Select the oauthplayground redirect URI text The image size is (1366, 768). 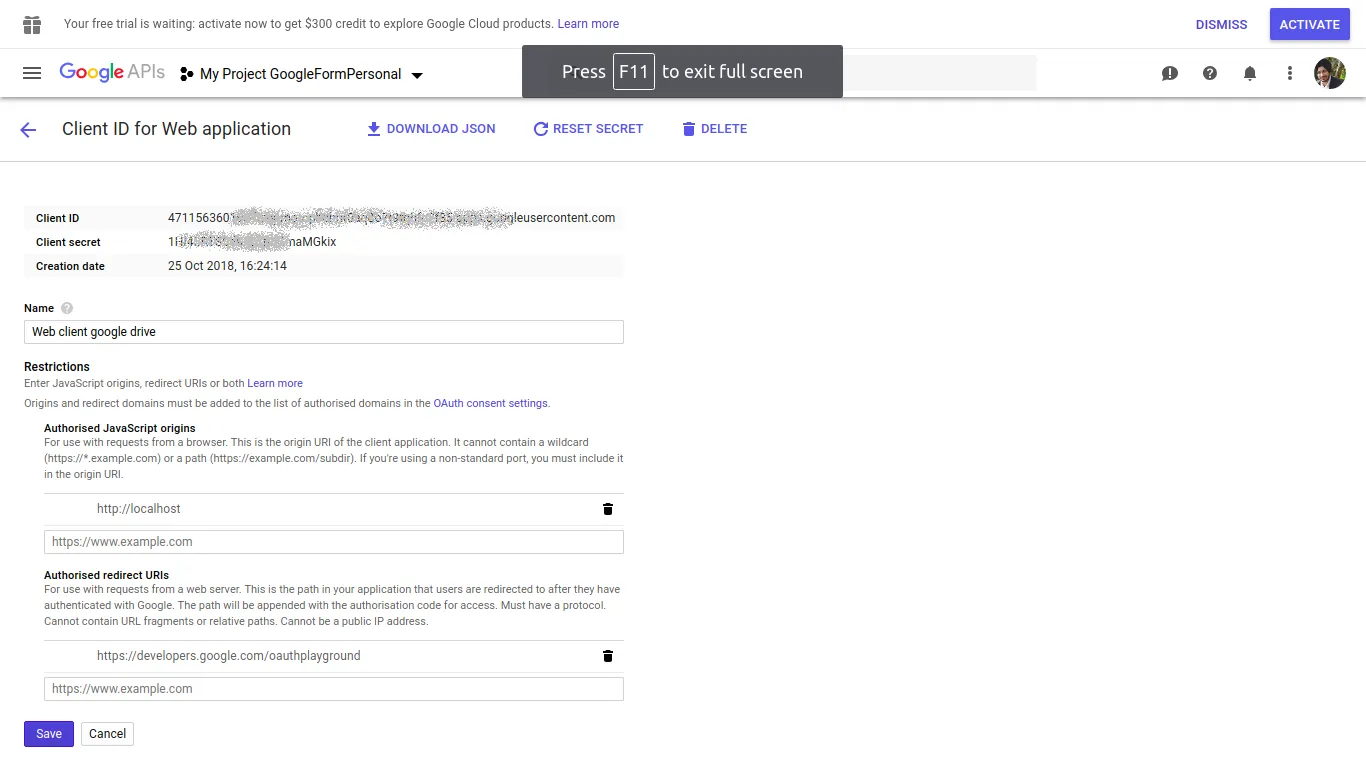(x=229, y=656)
